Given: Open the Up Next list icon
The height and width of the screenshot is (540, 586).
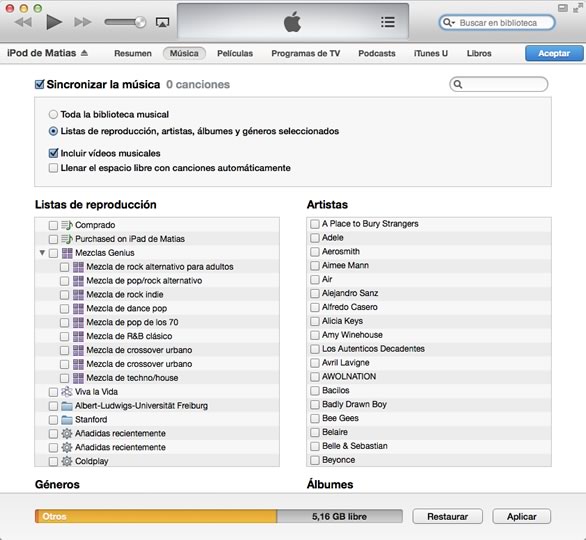Looking at the screenshot, I should [388, 22].
